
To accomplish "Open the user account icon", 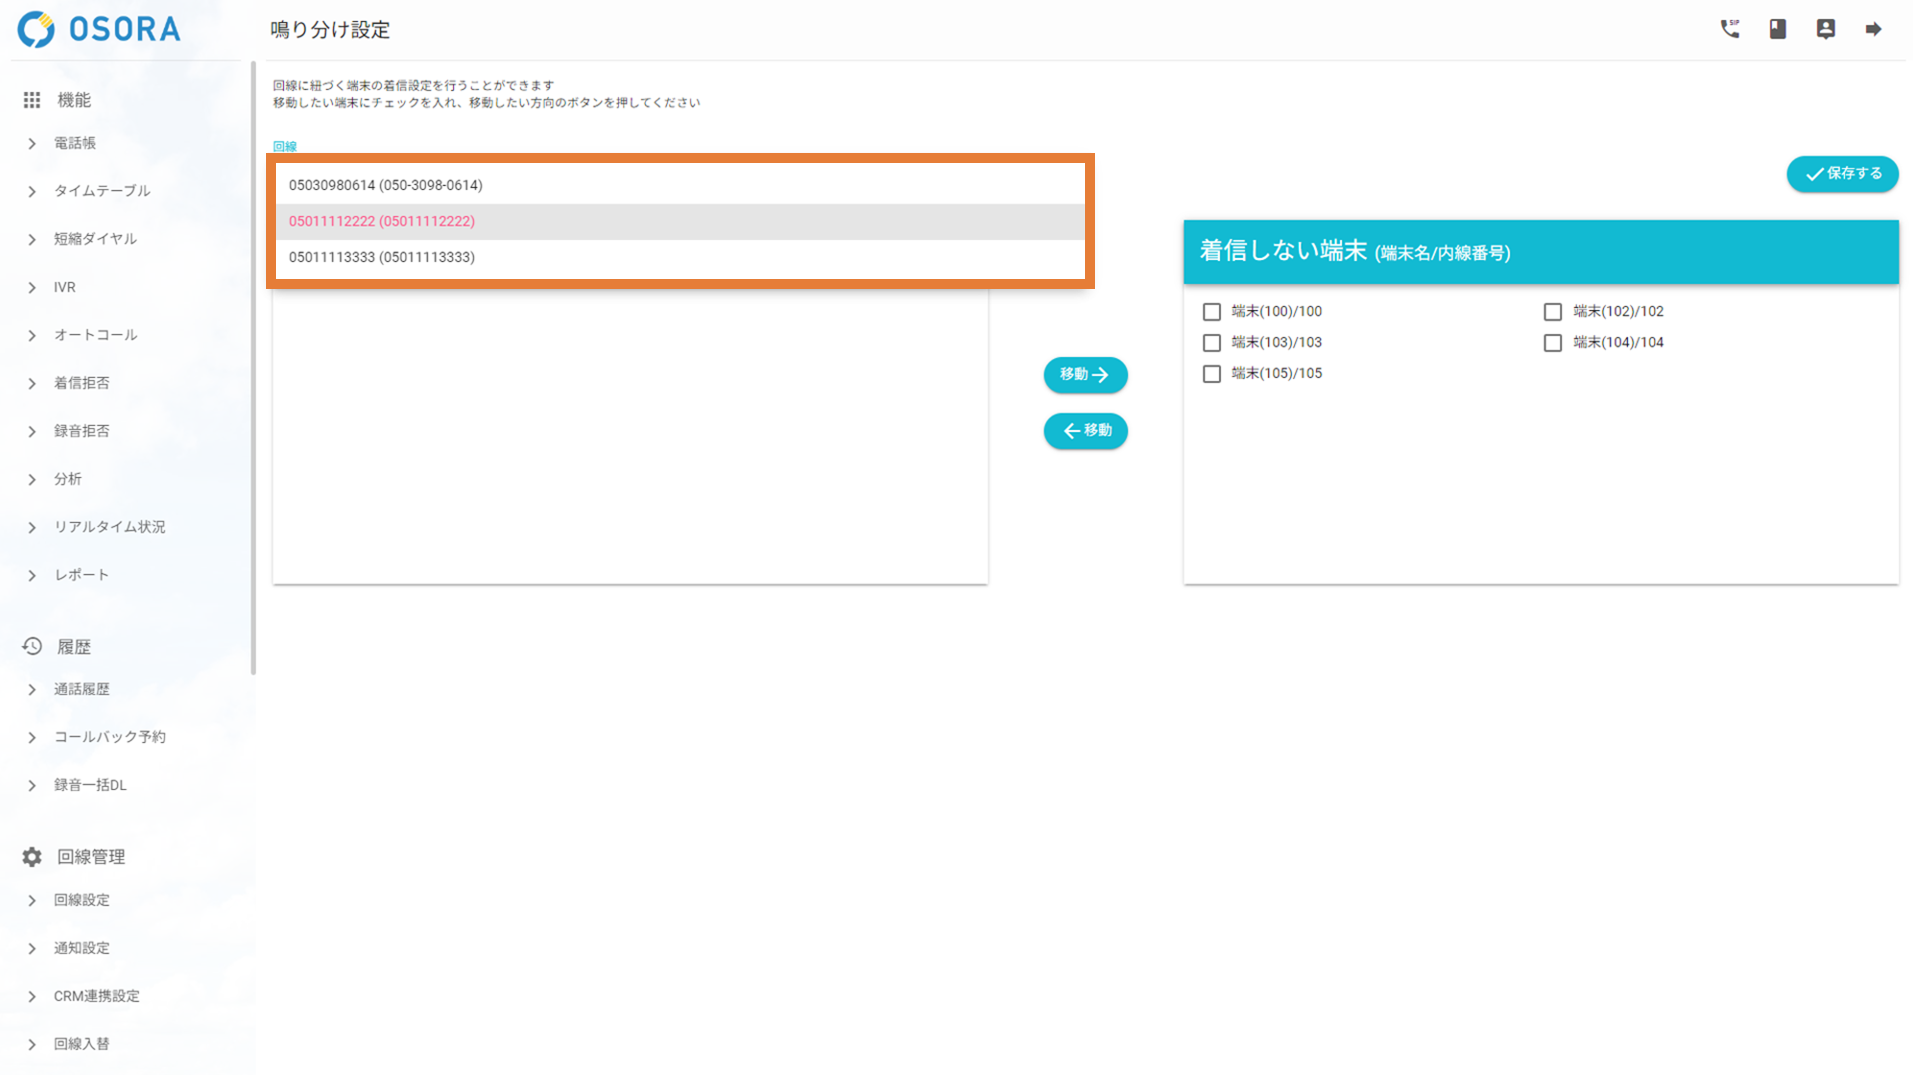I will pyautogui.click(x=1825, y=29).
